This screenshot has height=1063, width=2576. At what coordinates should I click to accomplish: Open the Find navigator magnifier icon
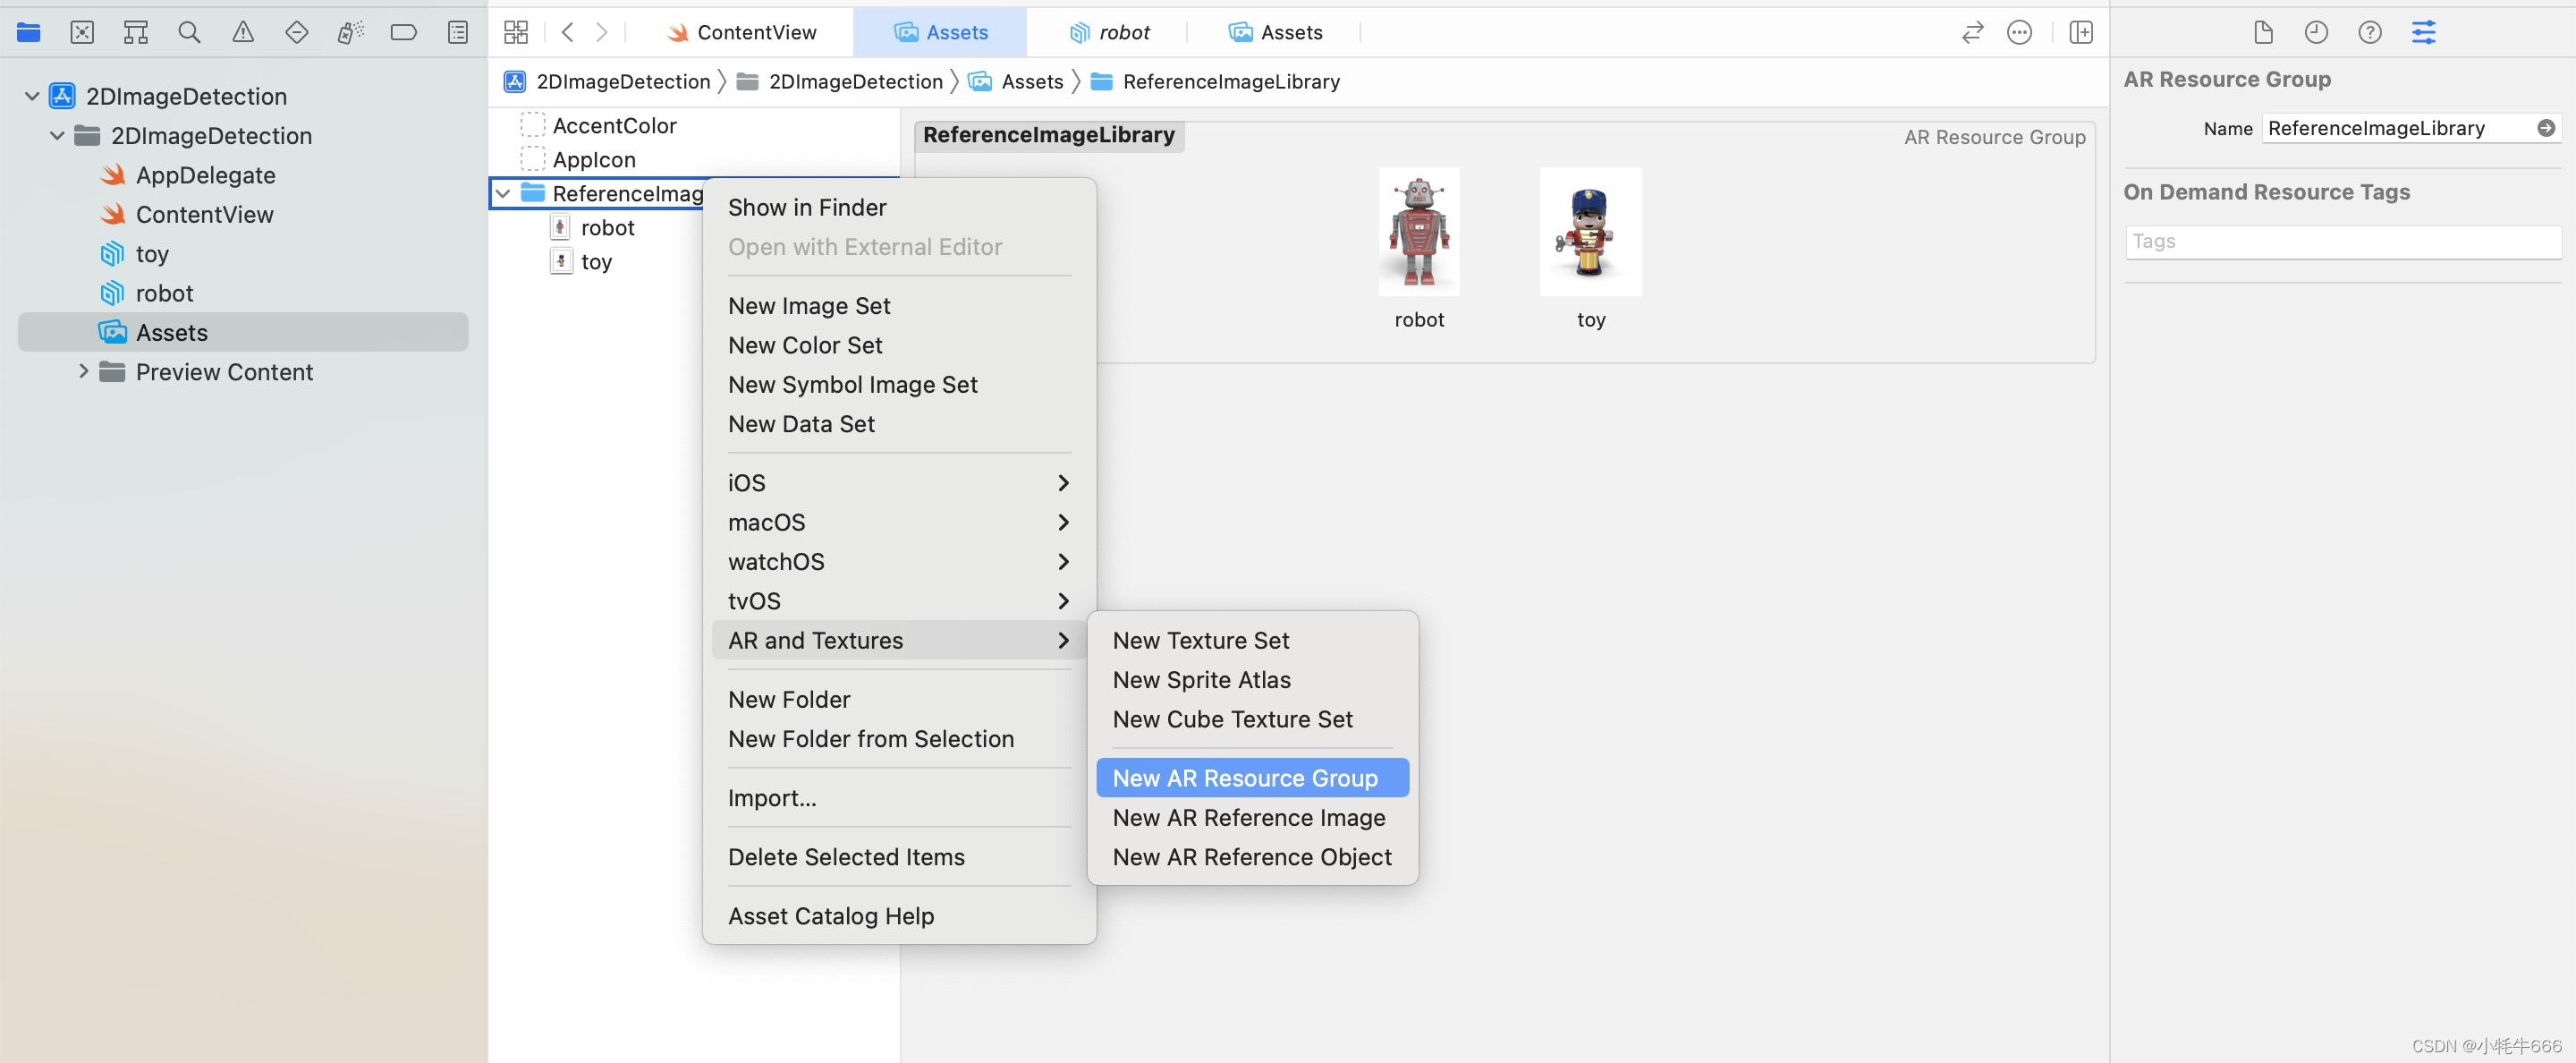[x=189, y=32]
